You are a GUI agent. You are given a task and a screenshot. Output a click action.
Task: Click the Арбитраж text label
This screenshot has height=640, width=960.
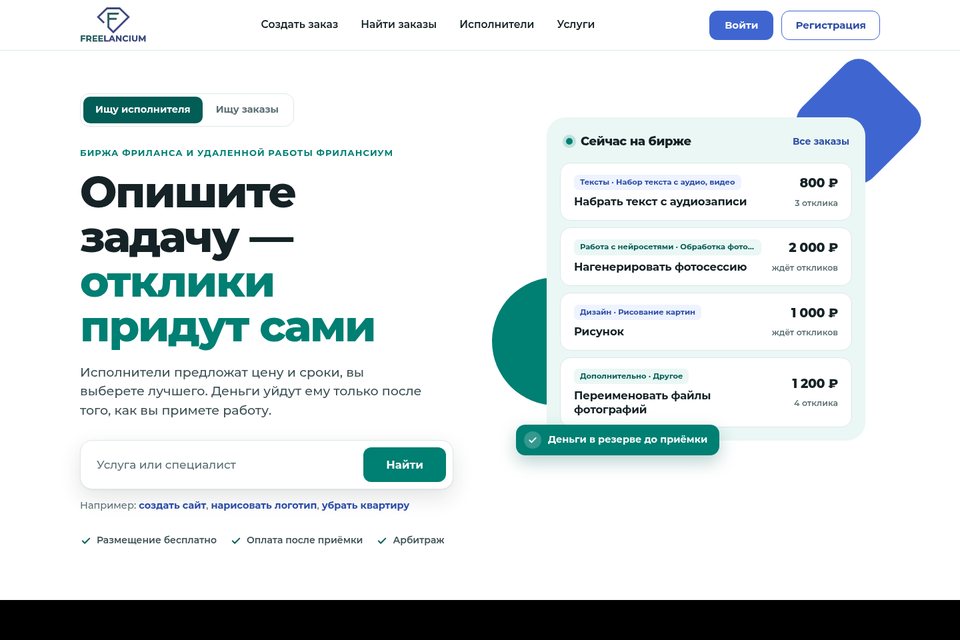pyautogui.click(x=419, y=540)
